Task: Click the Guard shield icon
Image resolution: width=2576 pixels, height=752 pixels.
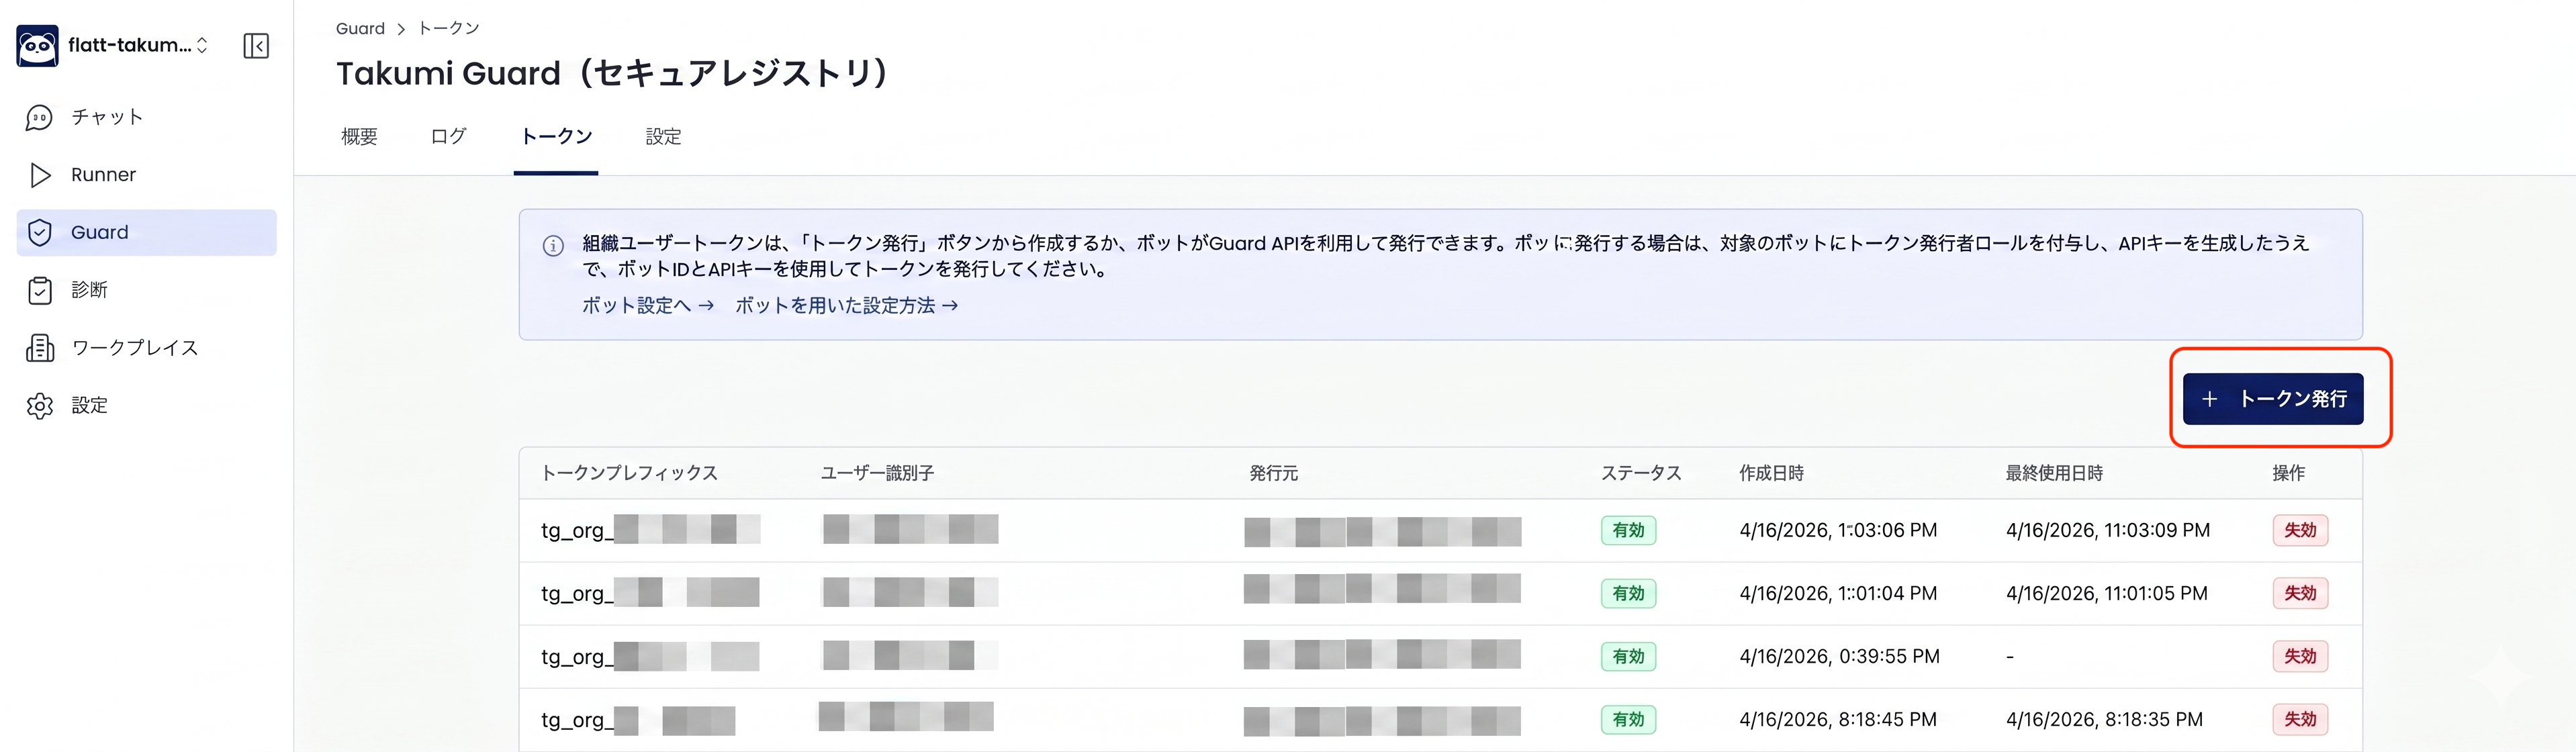Action: (x=40, y=232)
